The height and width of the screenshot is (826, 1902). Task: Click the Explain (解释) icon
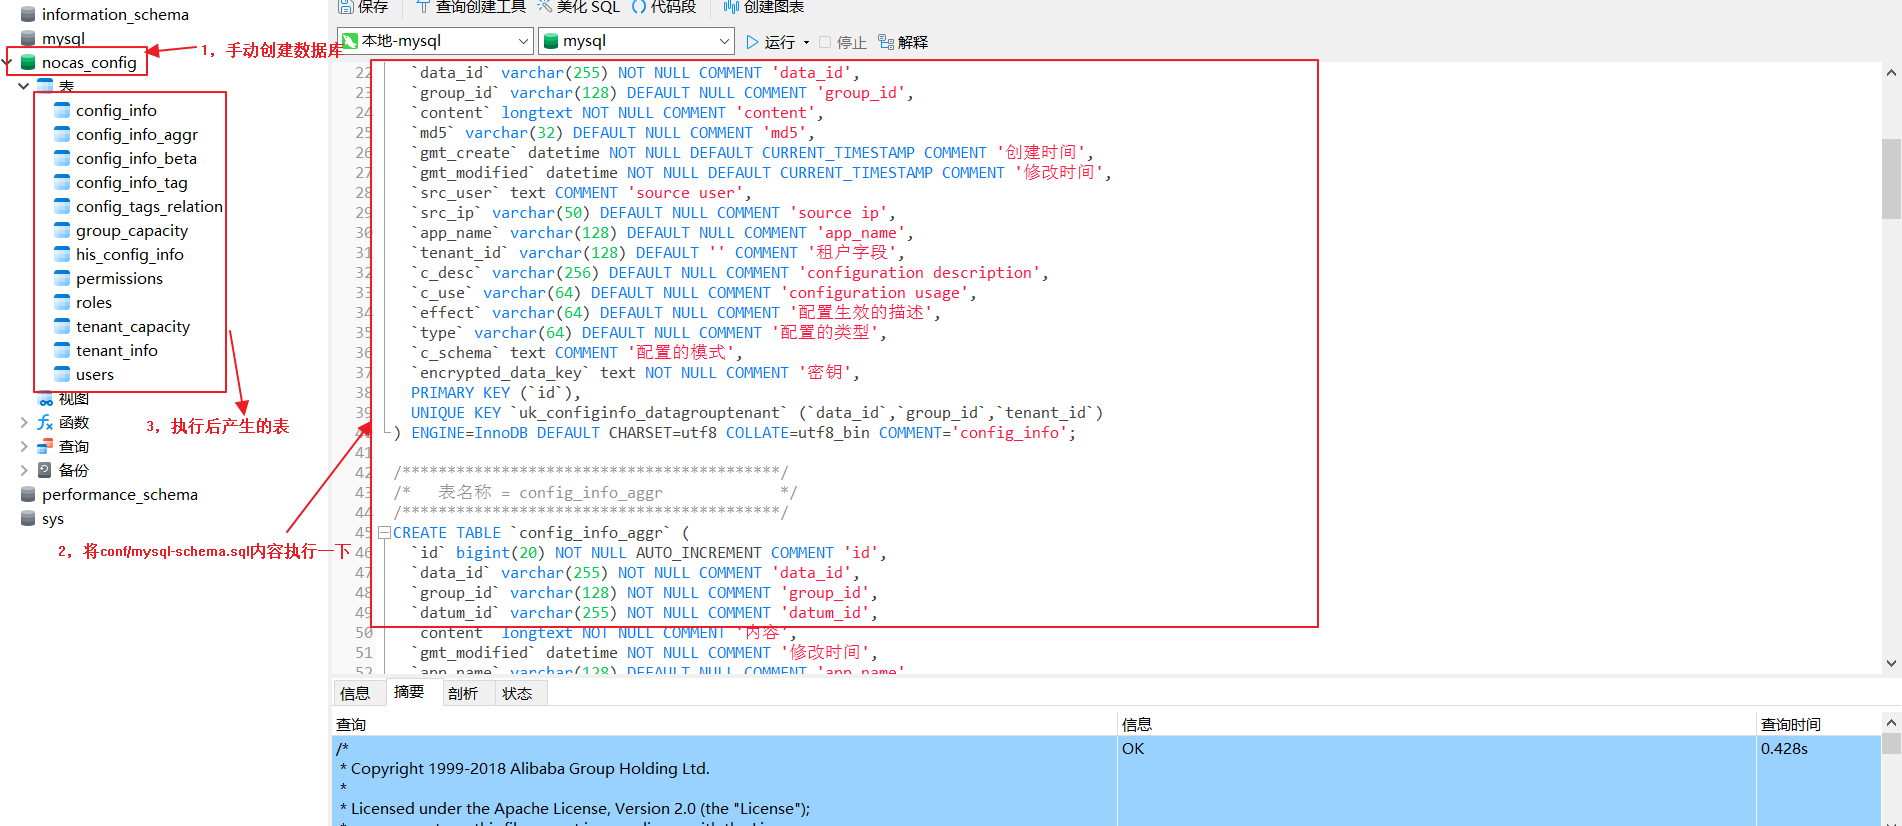pyautogui.click(x=886, y=42)
